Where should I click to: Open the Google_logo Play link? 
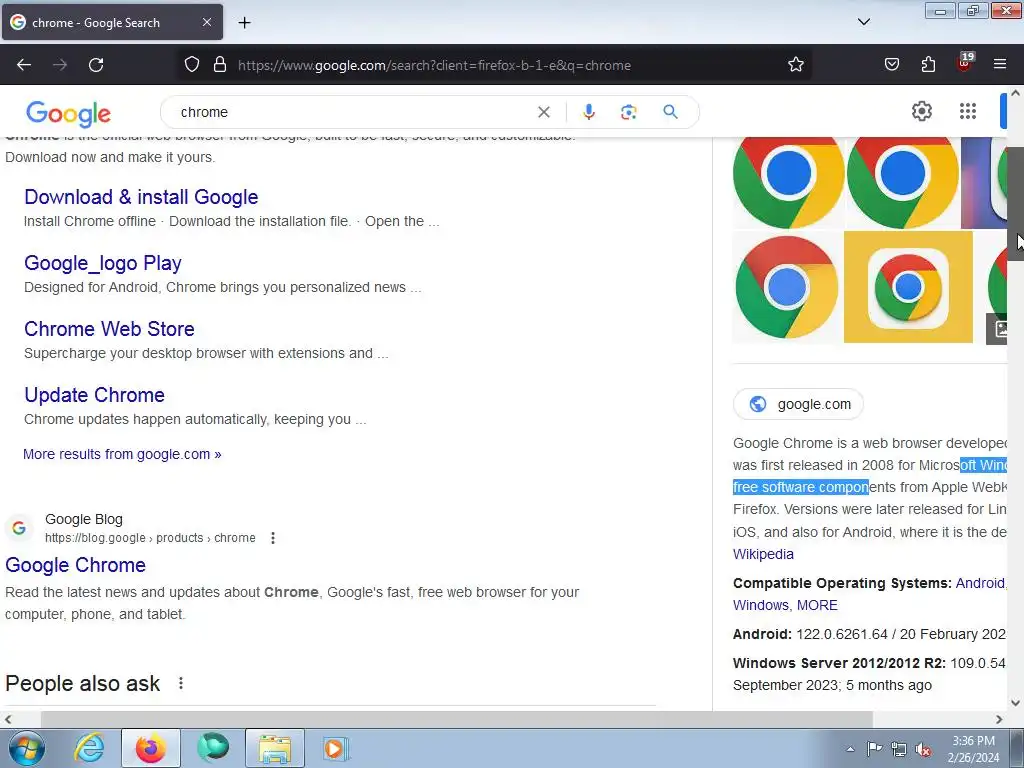[x=103, y=263]
